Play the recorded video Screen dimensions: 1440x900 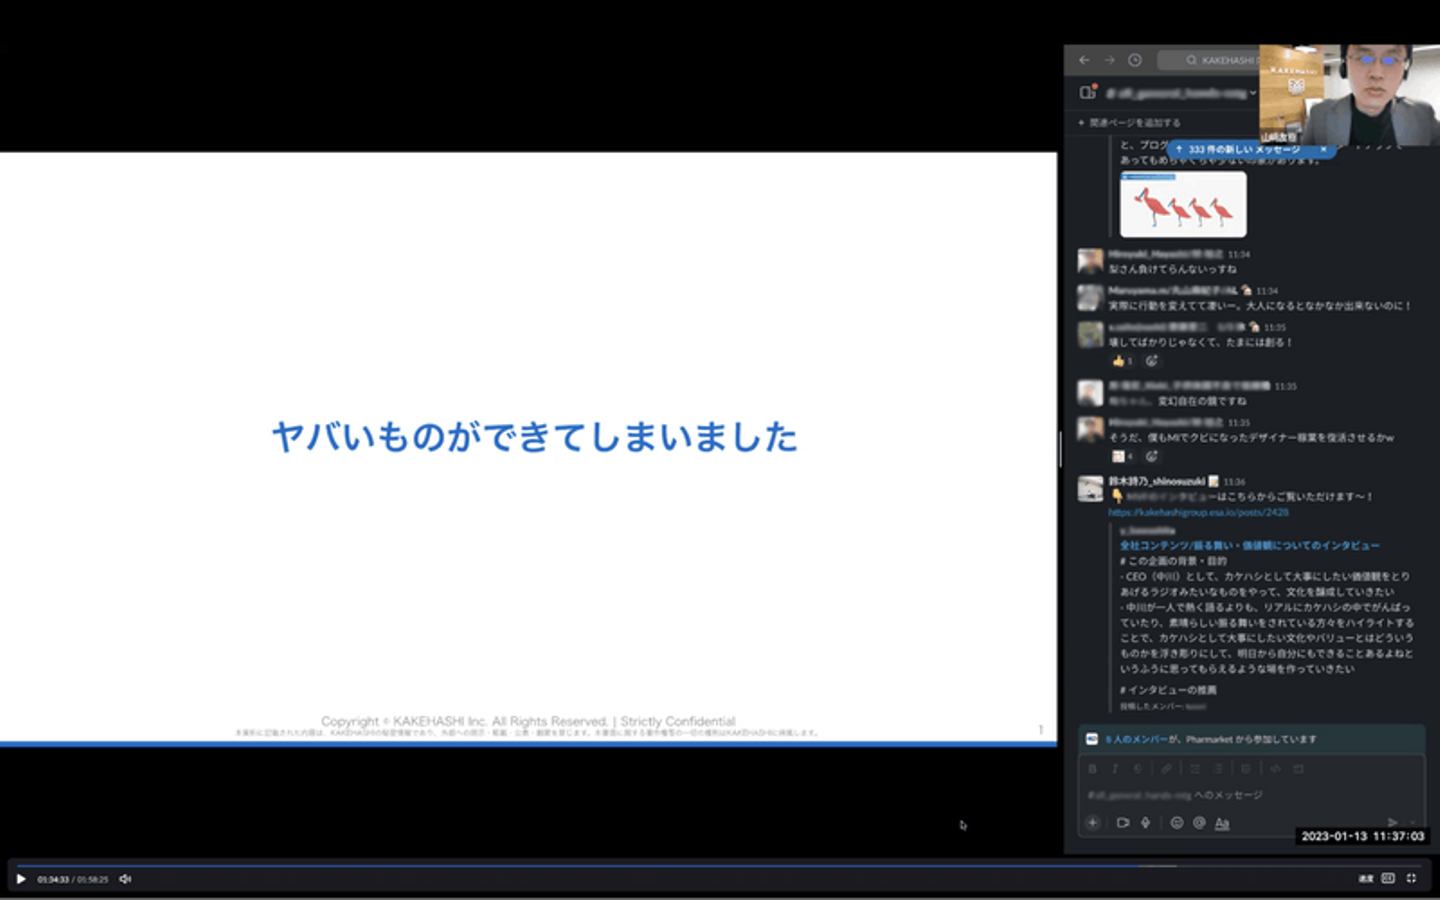pyautogui.click(x=20, y=879)
